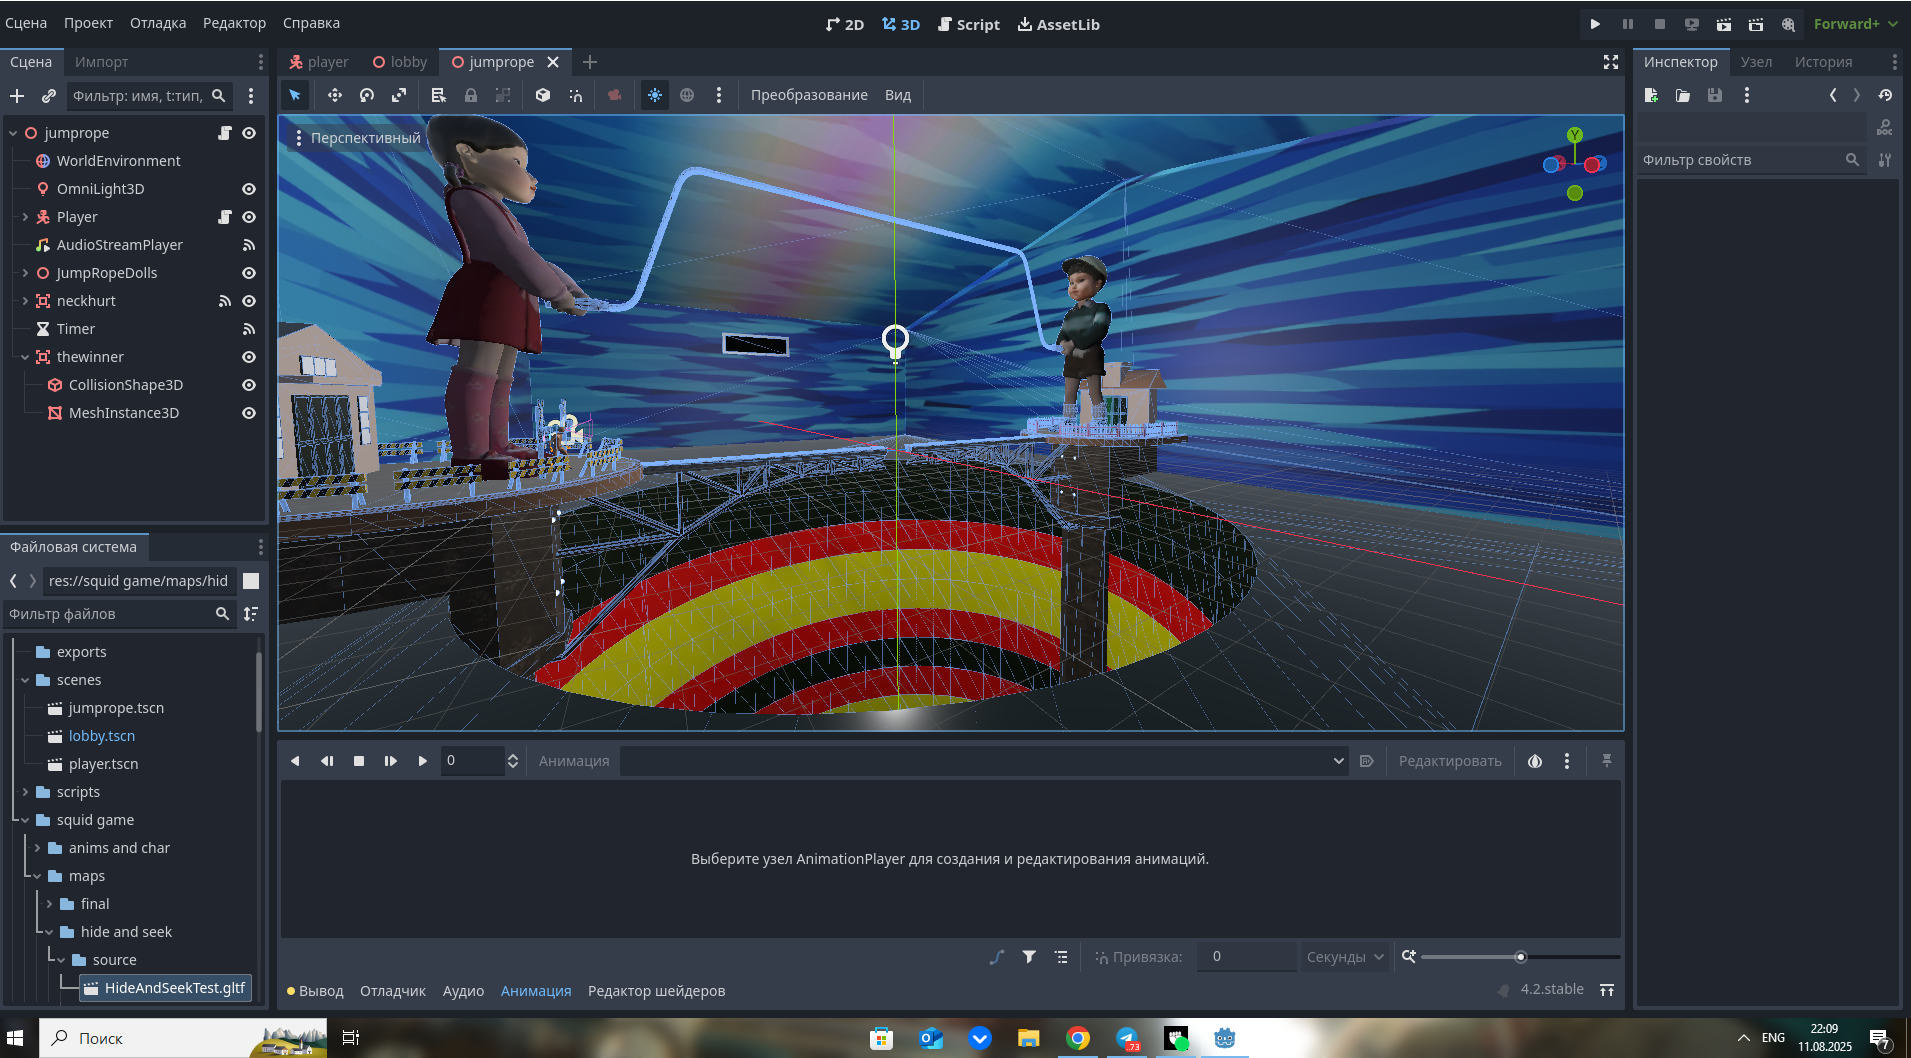Activate the Move Mode tool
Viewport: 1911px width, 1058px height.
pos(334,95)
